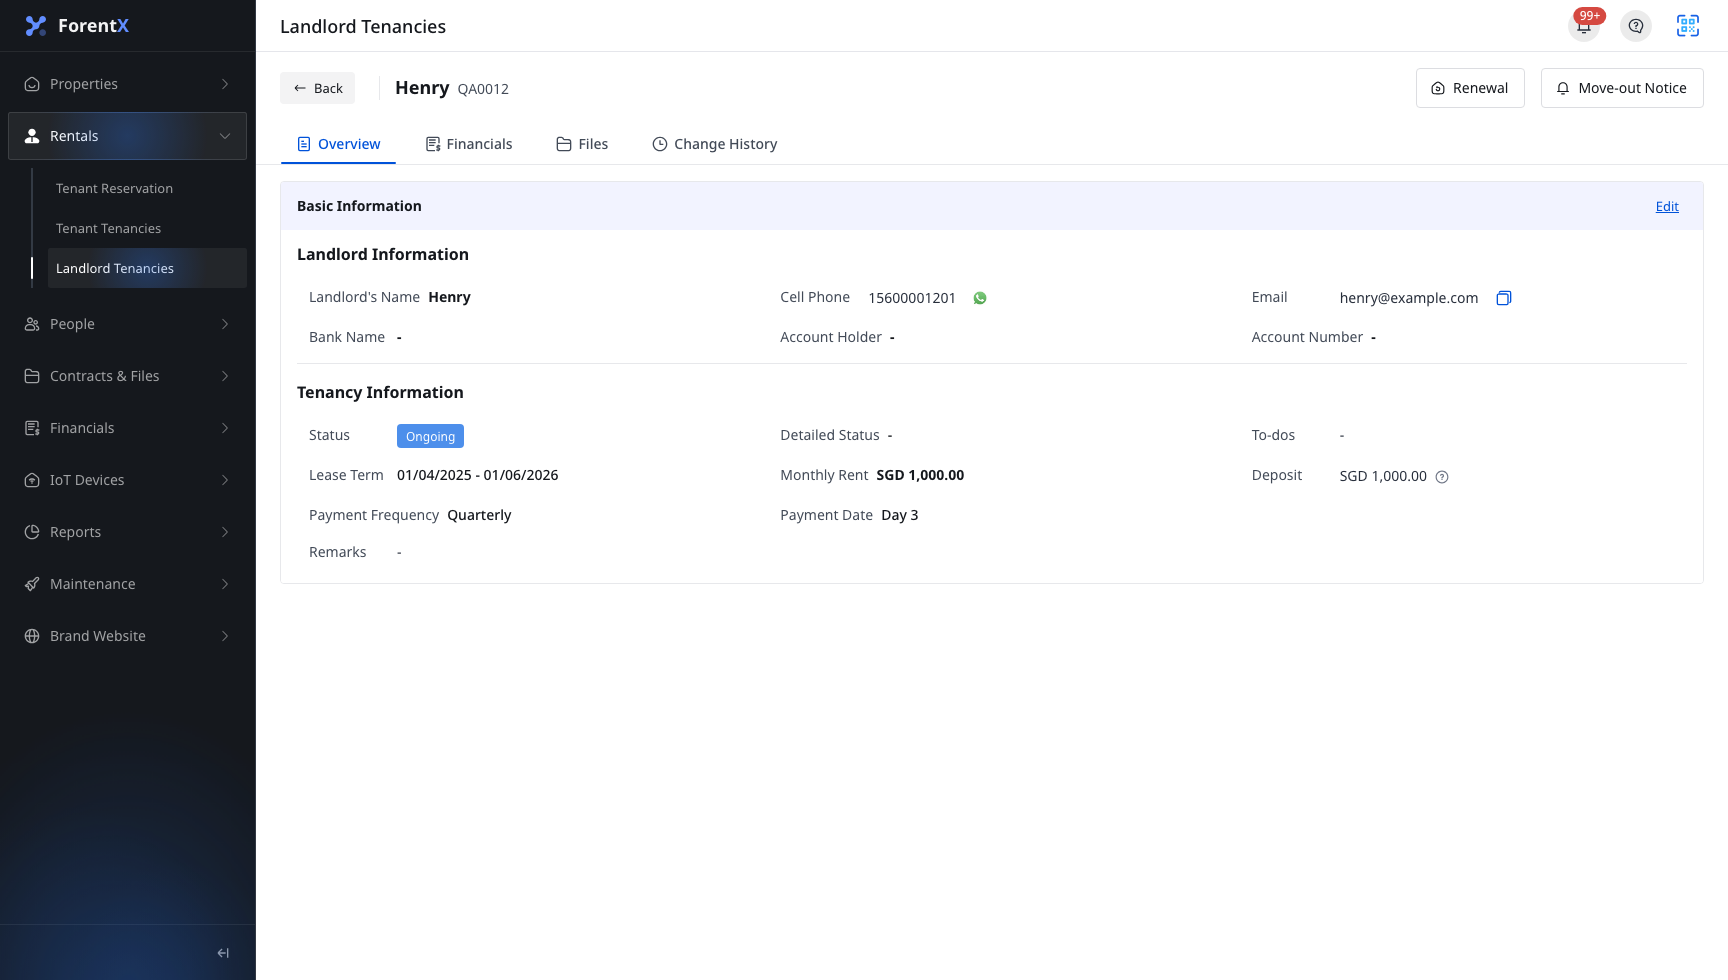
Task: Click the Properties sidebar icon
Action: (x=32, y=84)
